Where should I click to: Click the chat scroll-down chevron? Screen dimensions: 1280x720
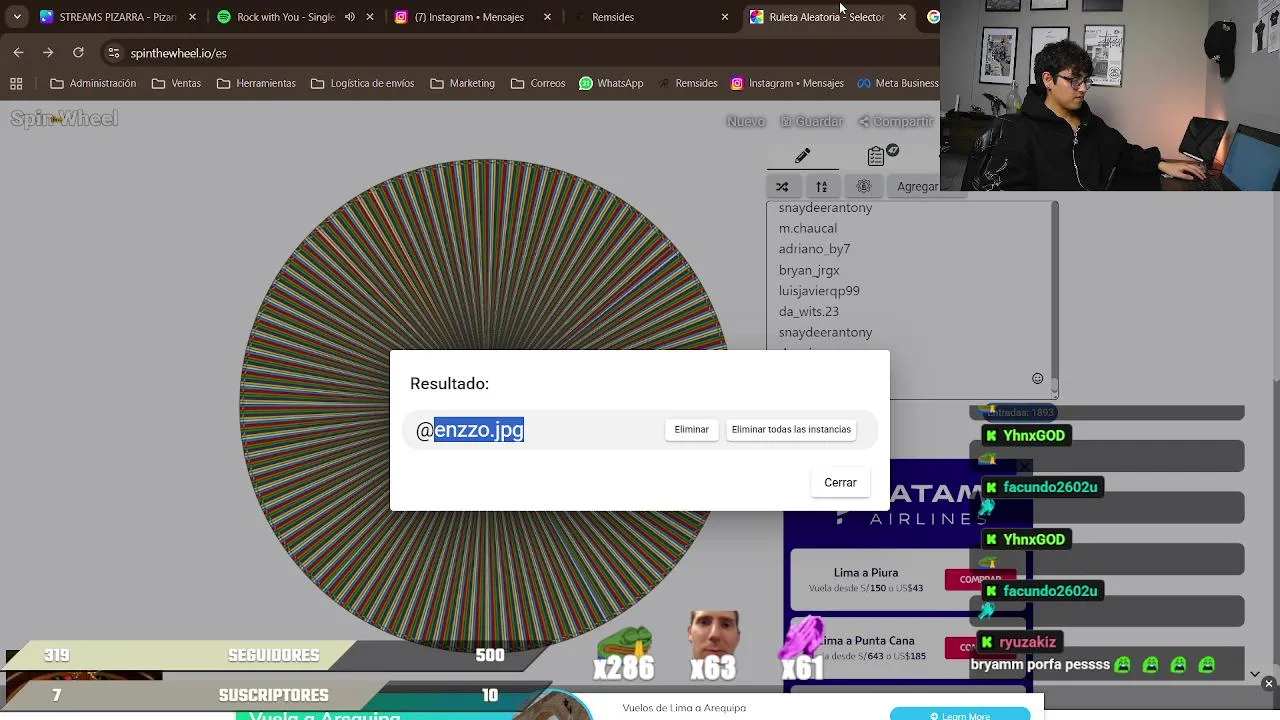coord(1255,673)
